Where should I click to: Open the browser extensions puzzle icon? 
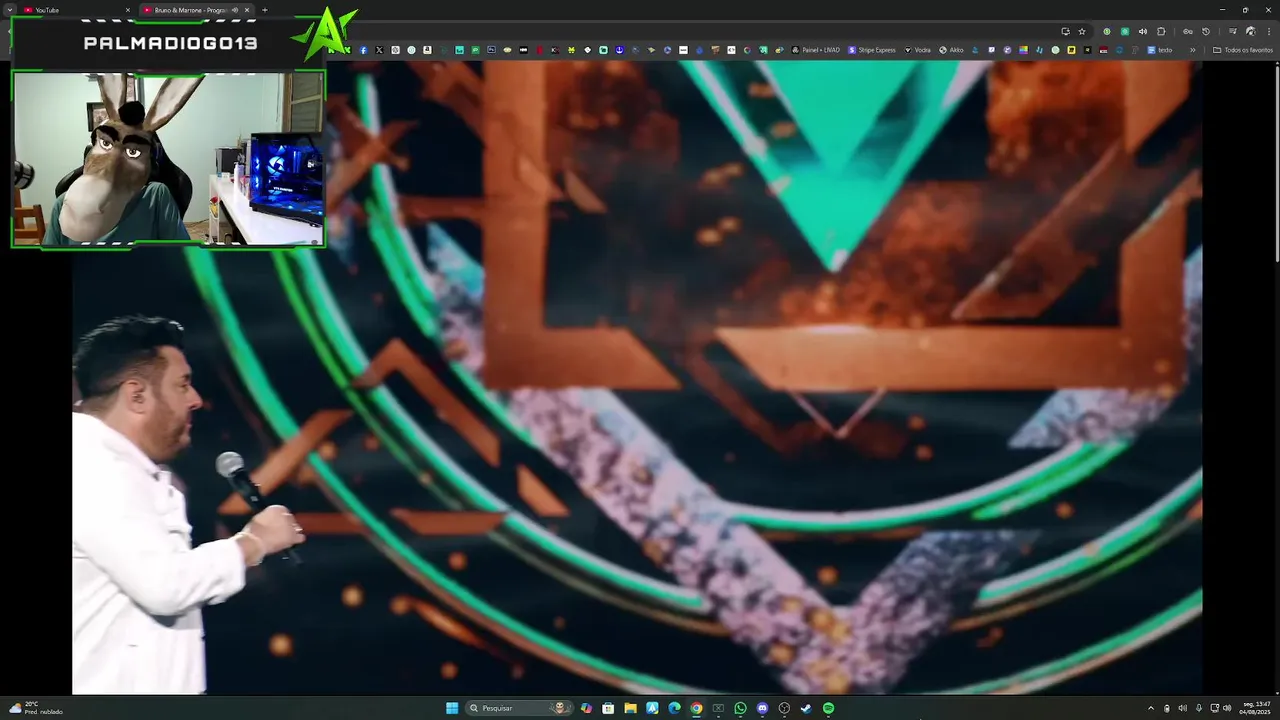point(1161,32)
